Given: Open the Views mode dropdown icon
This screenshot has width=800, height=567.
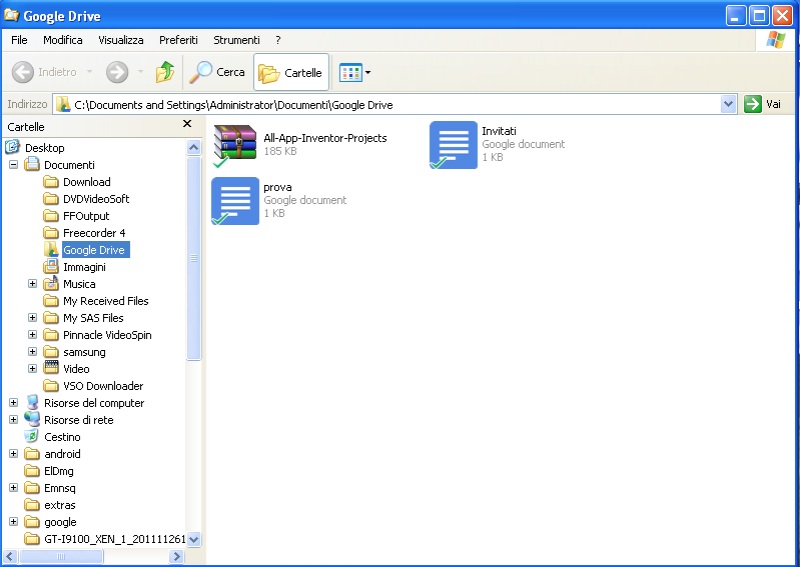Looking at the screenshot, I should coord(355,72).
